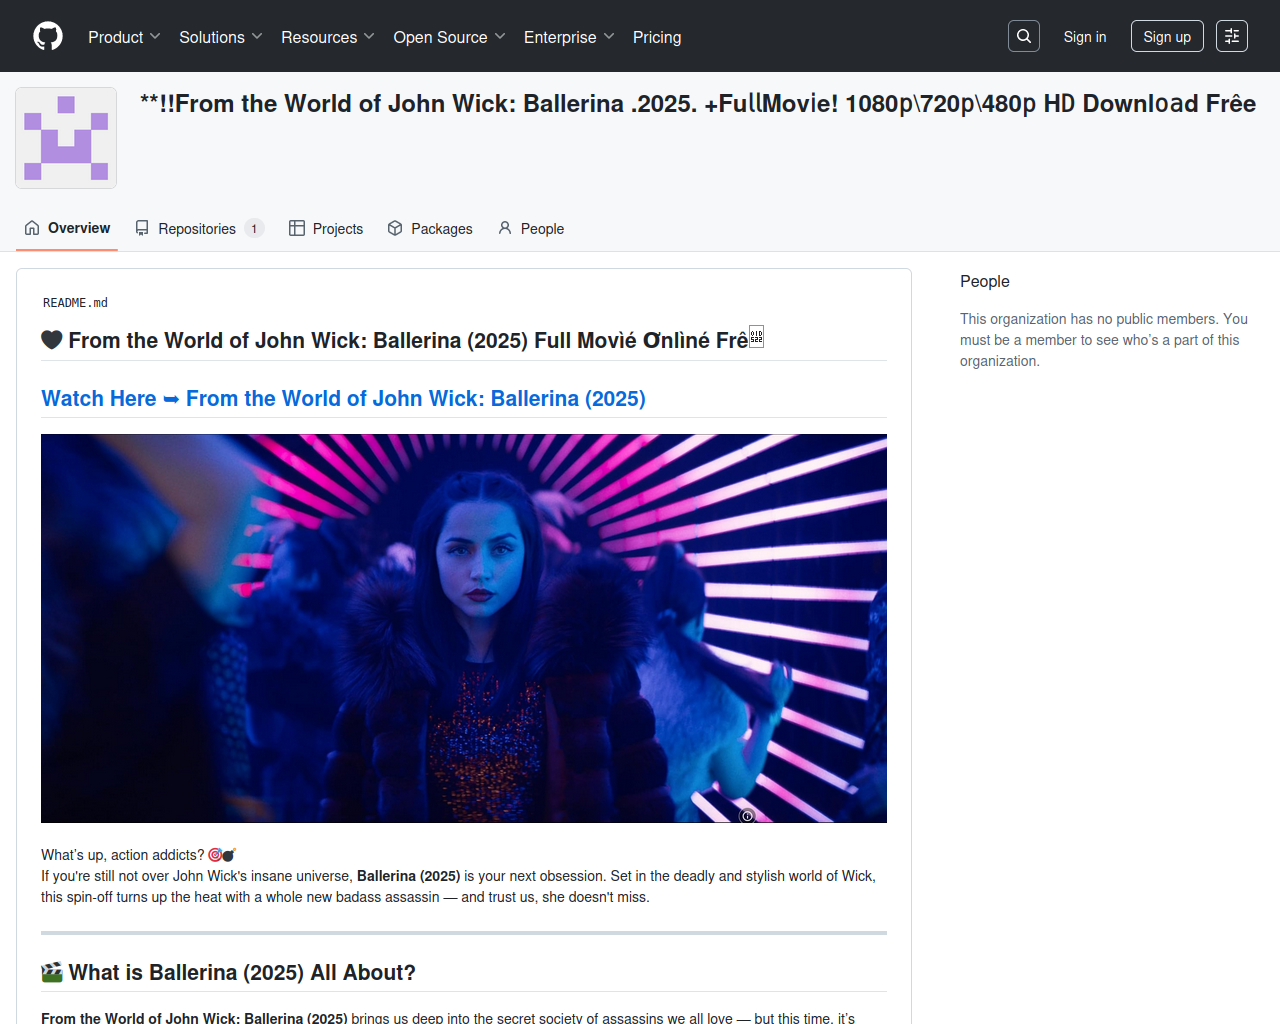Screen dimensions: 1280x1024
Task: Go to the Pricing page
Action: [x=656, y=37]
